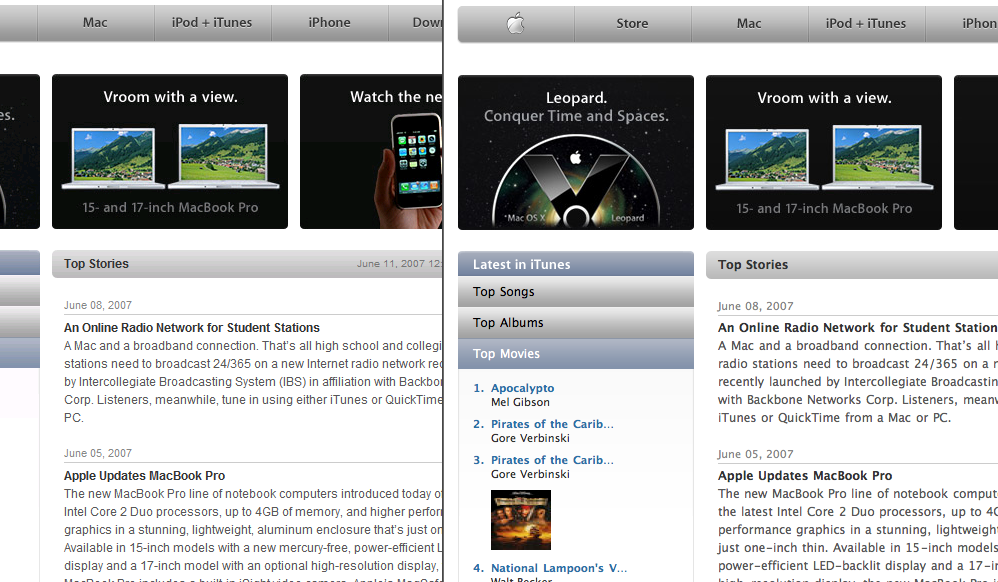The height and width of the screenshot is (582, 998).
Task: Open the Leopard Conquer Time and Spaces banner
Action: click(x=576, y=152)
